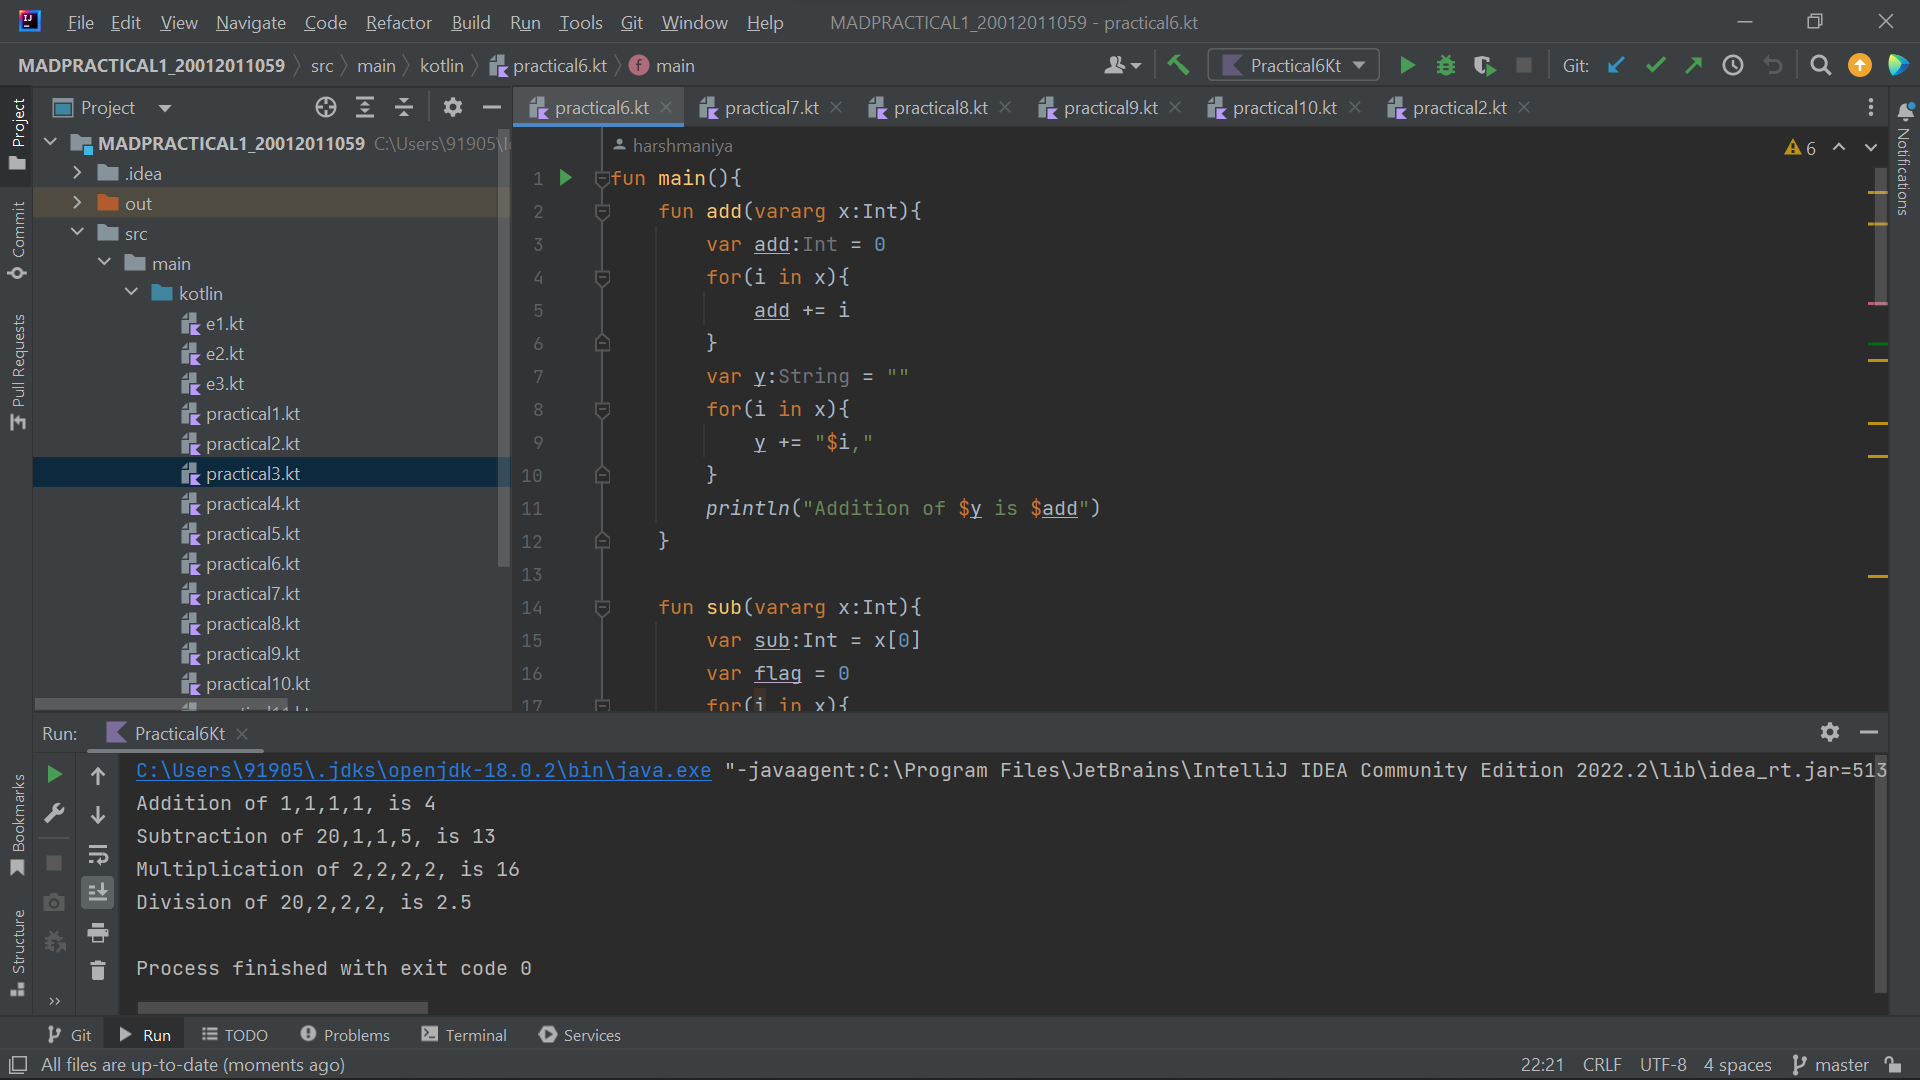Select opened file target icon in Project panel
Screen dimensions: 1920x1080
tap(326, 107)
